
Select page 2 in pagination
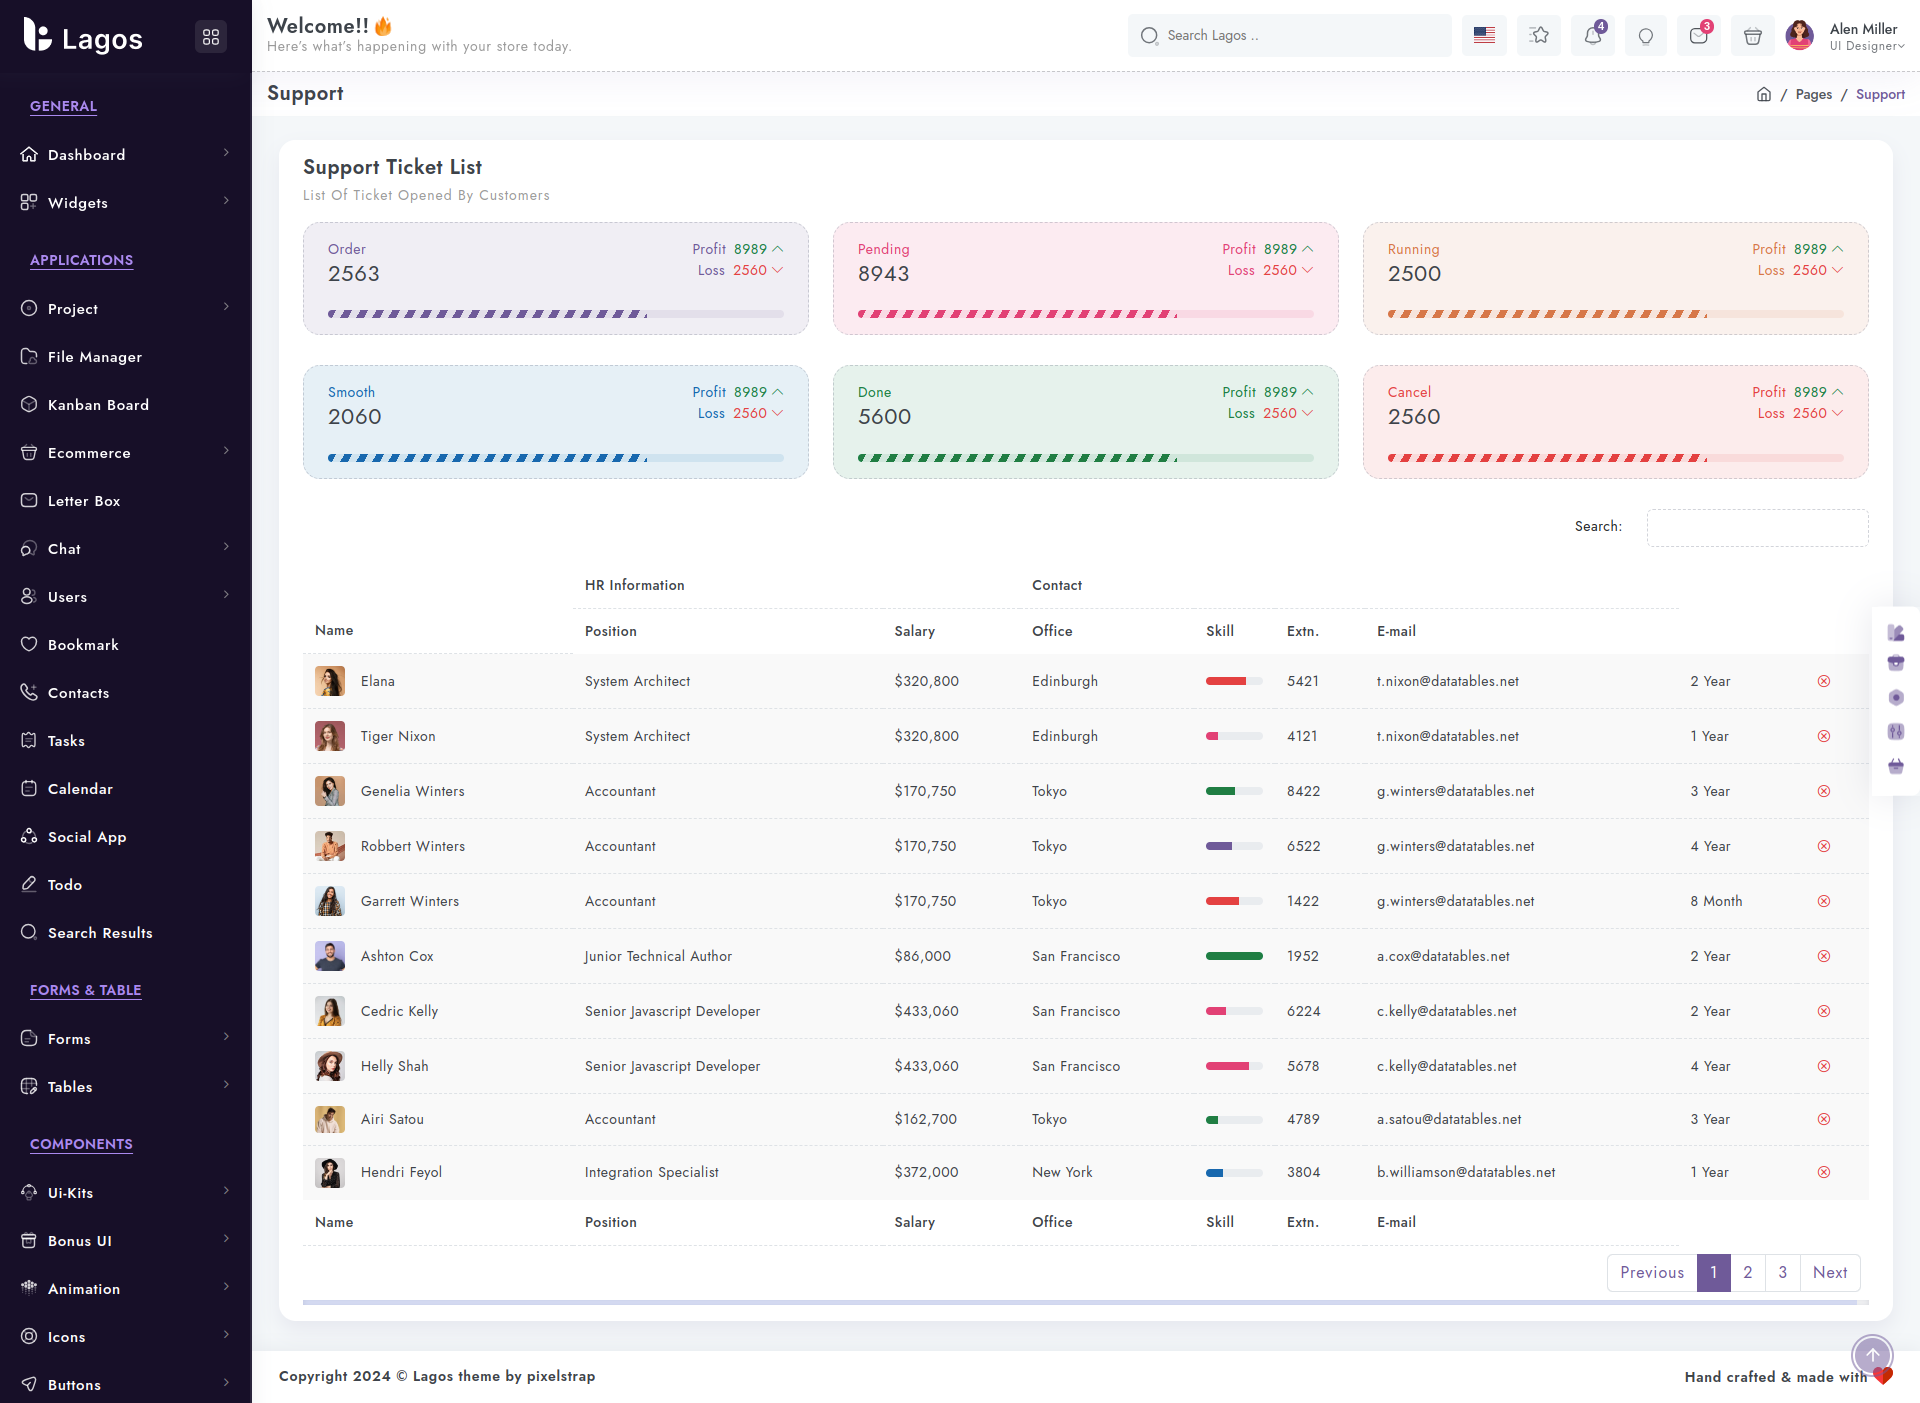[1747, 1272]
